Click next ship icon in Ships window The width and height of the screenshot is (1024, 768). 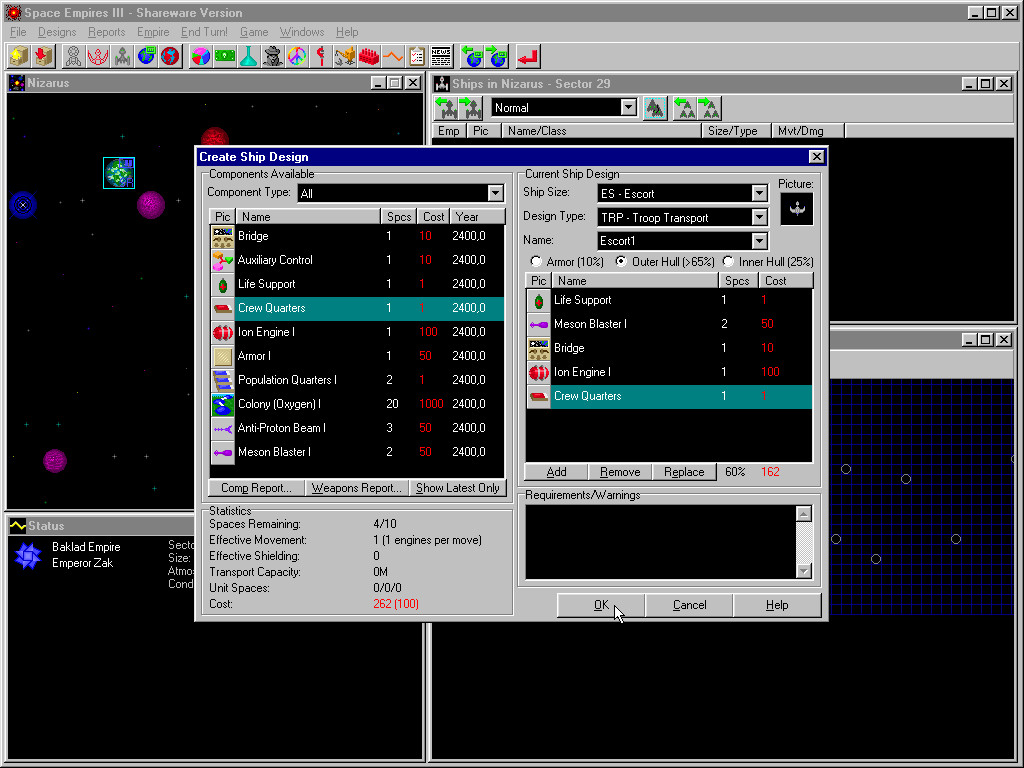coord(470,108)
